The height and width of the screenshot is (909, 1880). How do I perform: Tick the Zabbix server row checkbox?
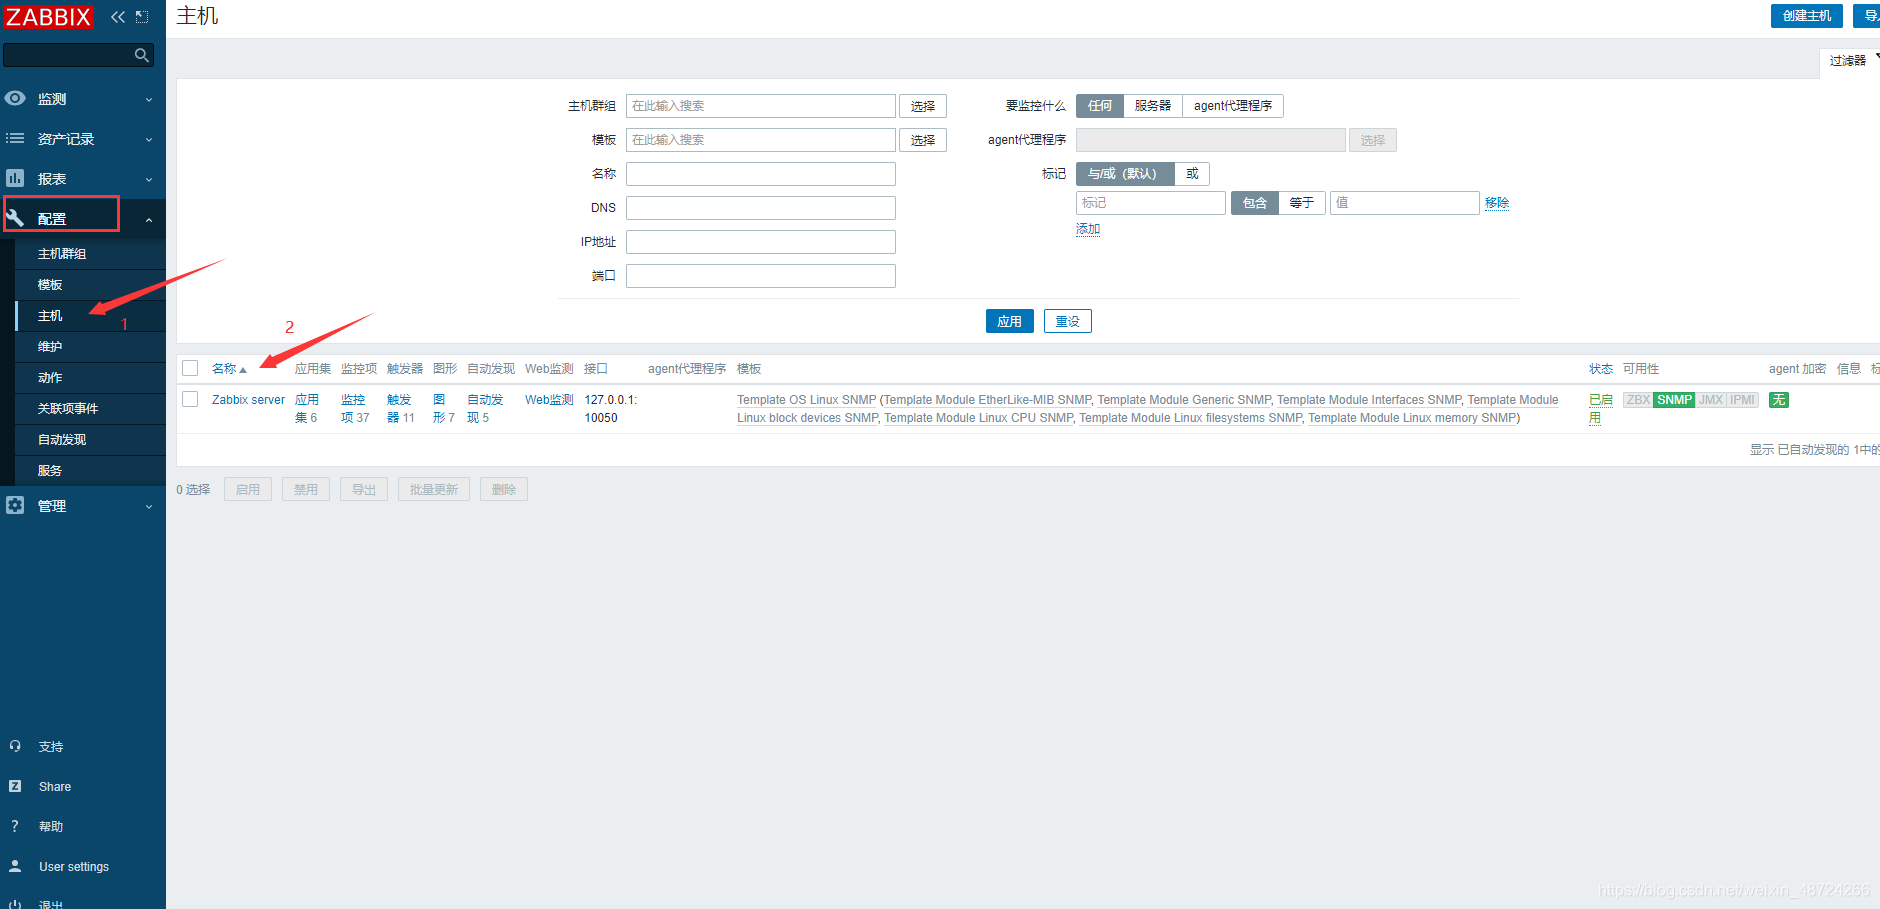190,399
